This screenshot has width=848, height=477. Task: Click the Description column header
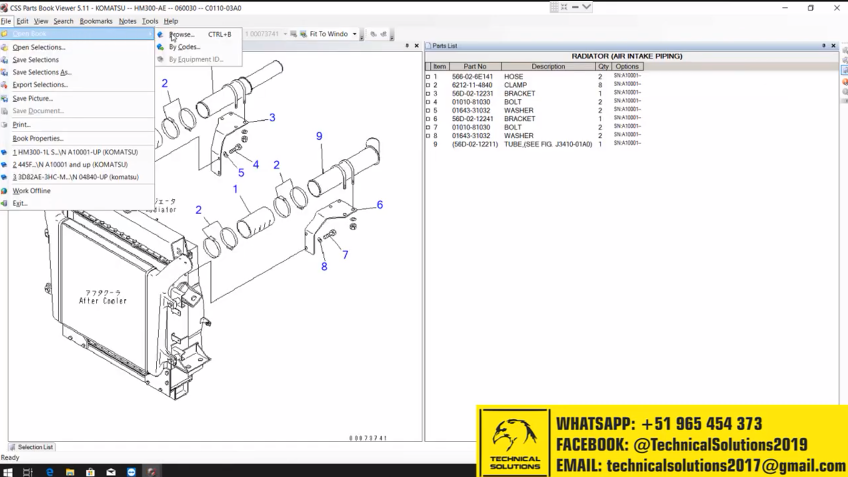[x=548, y=67]
